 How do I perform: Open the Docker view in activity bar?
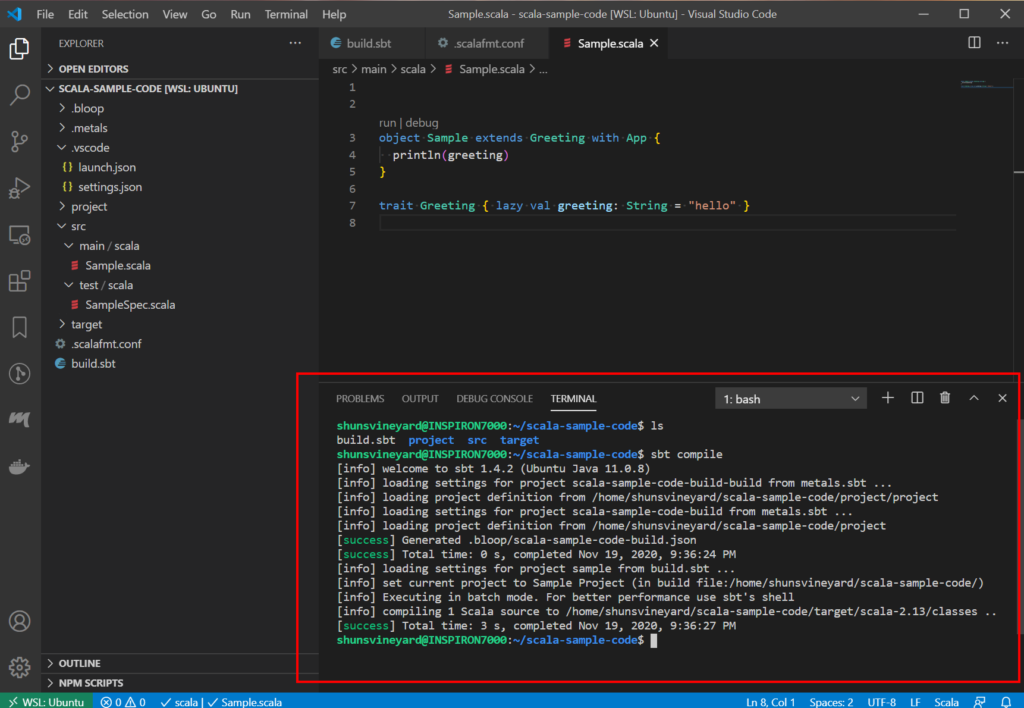[x=19, y=467]
